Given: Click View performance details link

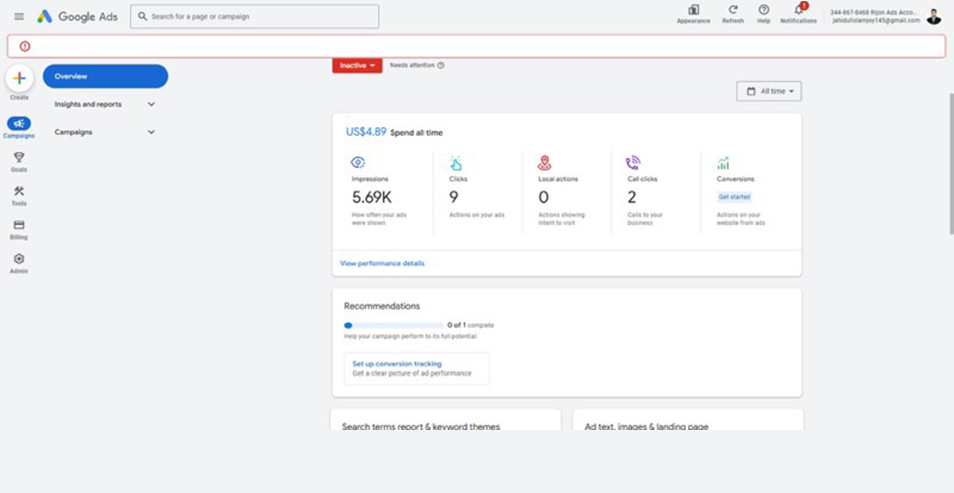Looking at the screenshot, I should point(382,264).
